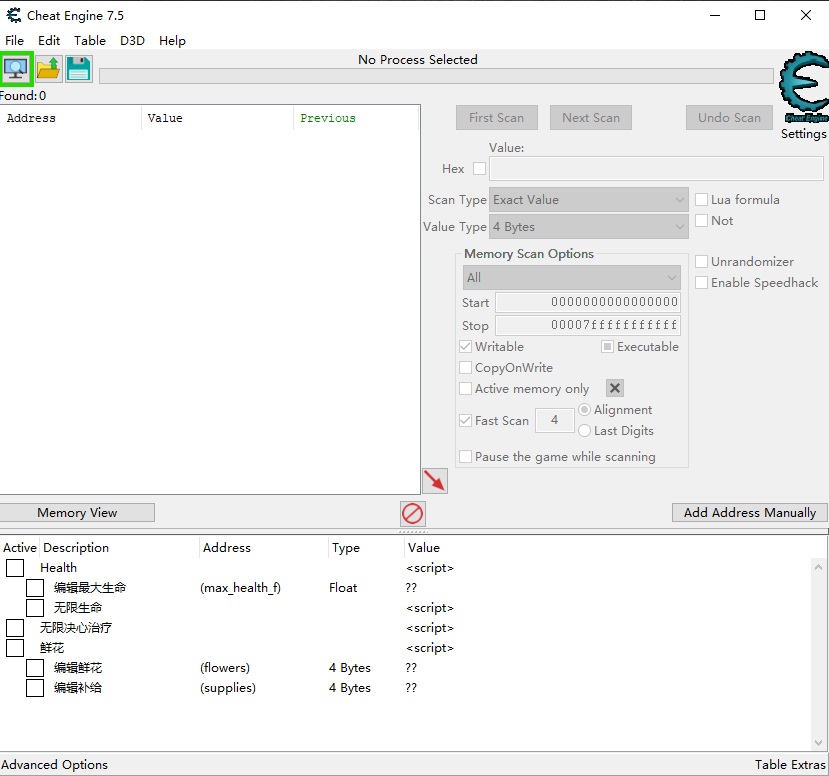829x776 pixels.
Task: Click the Cheat Engine title bar icon
Action: [14, 15]
